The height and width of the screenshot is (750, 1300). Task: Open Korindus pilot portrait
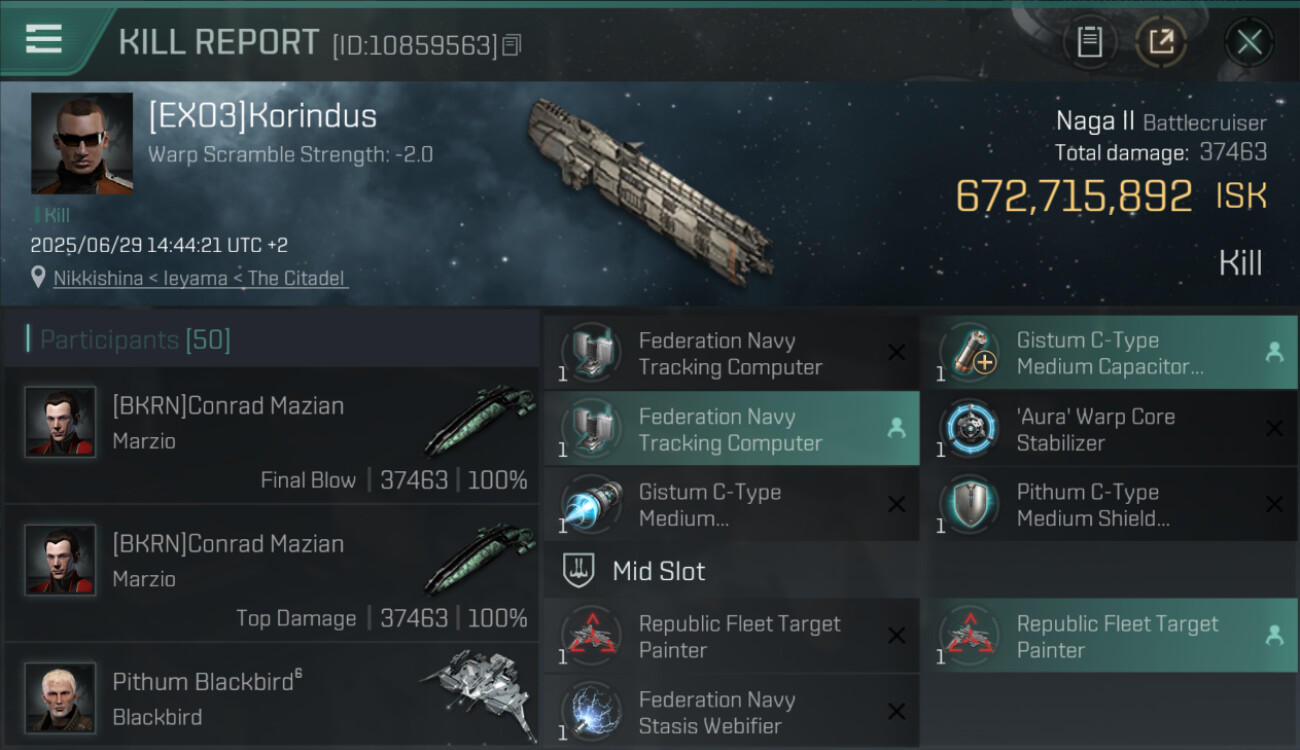coord(82,143)
